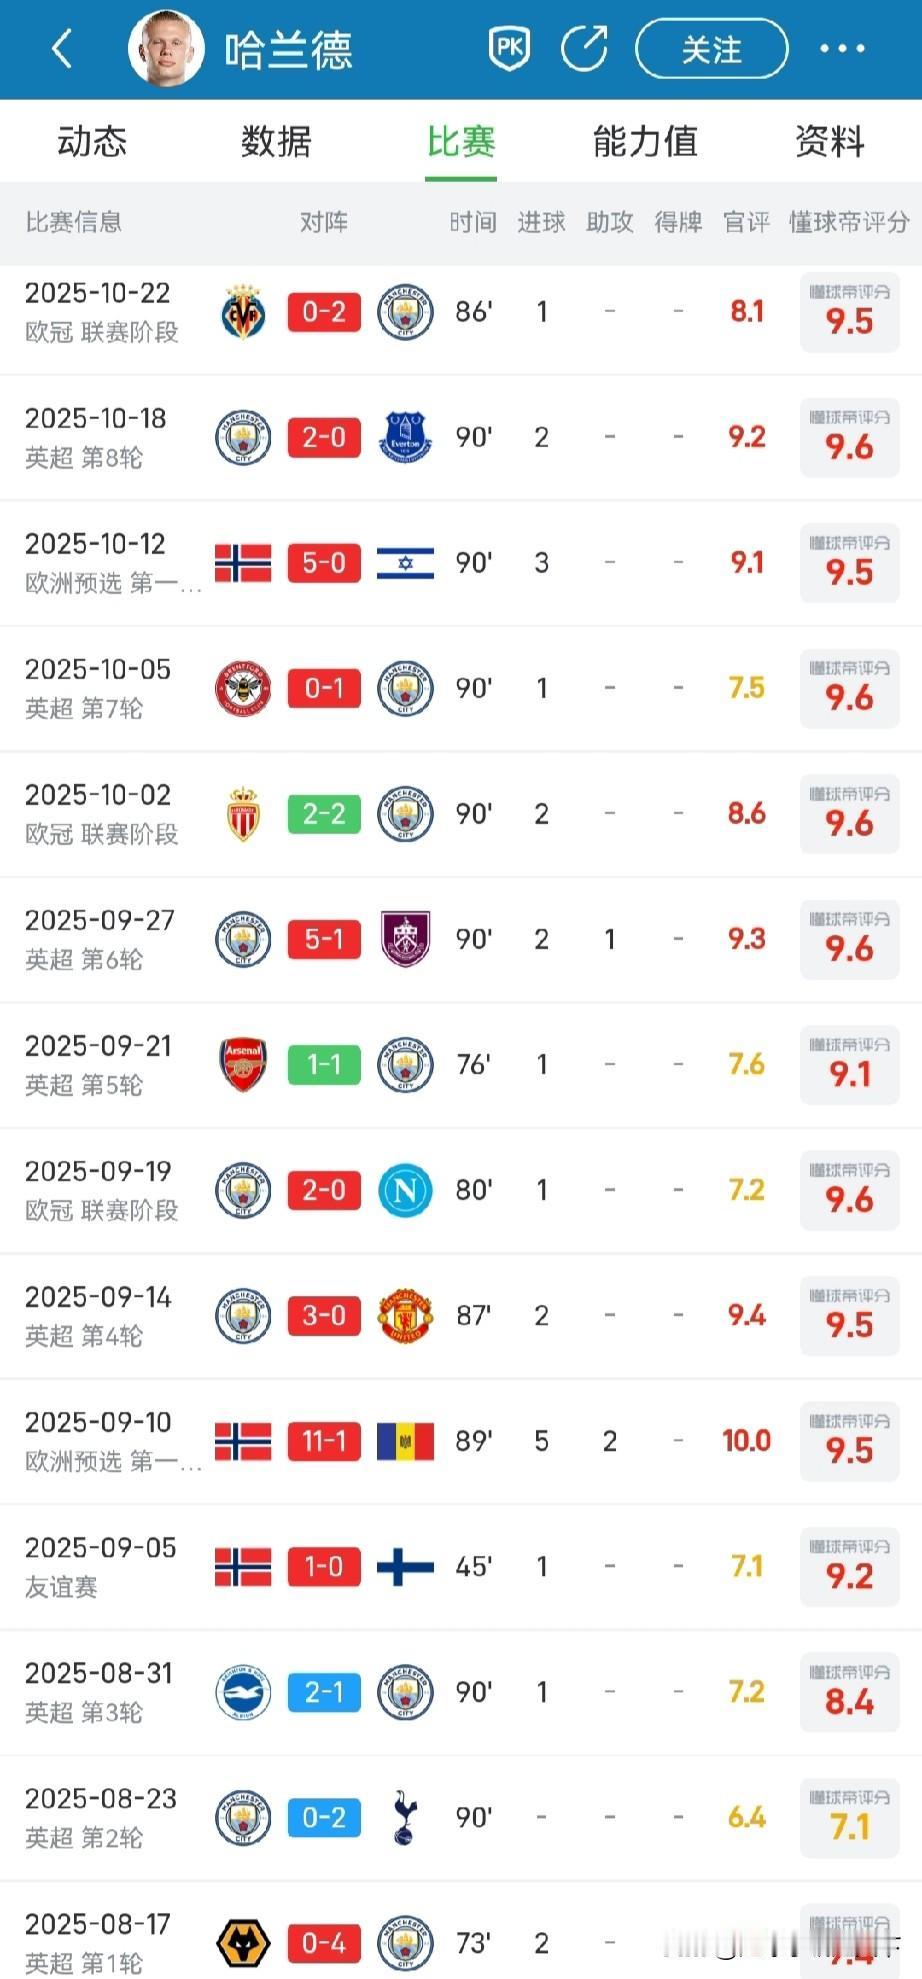The width and height of the screenshot is (922, 1979).
Task: Switch to the 数据 tab
Action: pyautogui.click(x=276, y=142)
